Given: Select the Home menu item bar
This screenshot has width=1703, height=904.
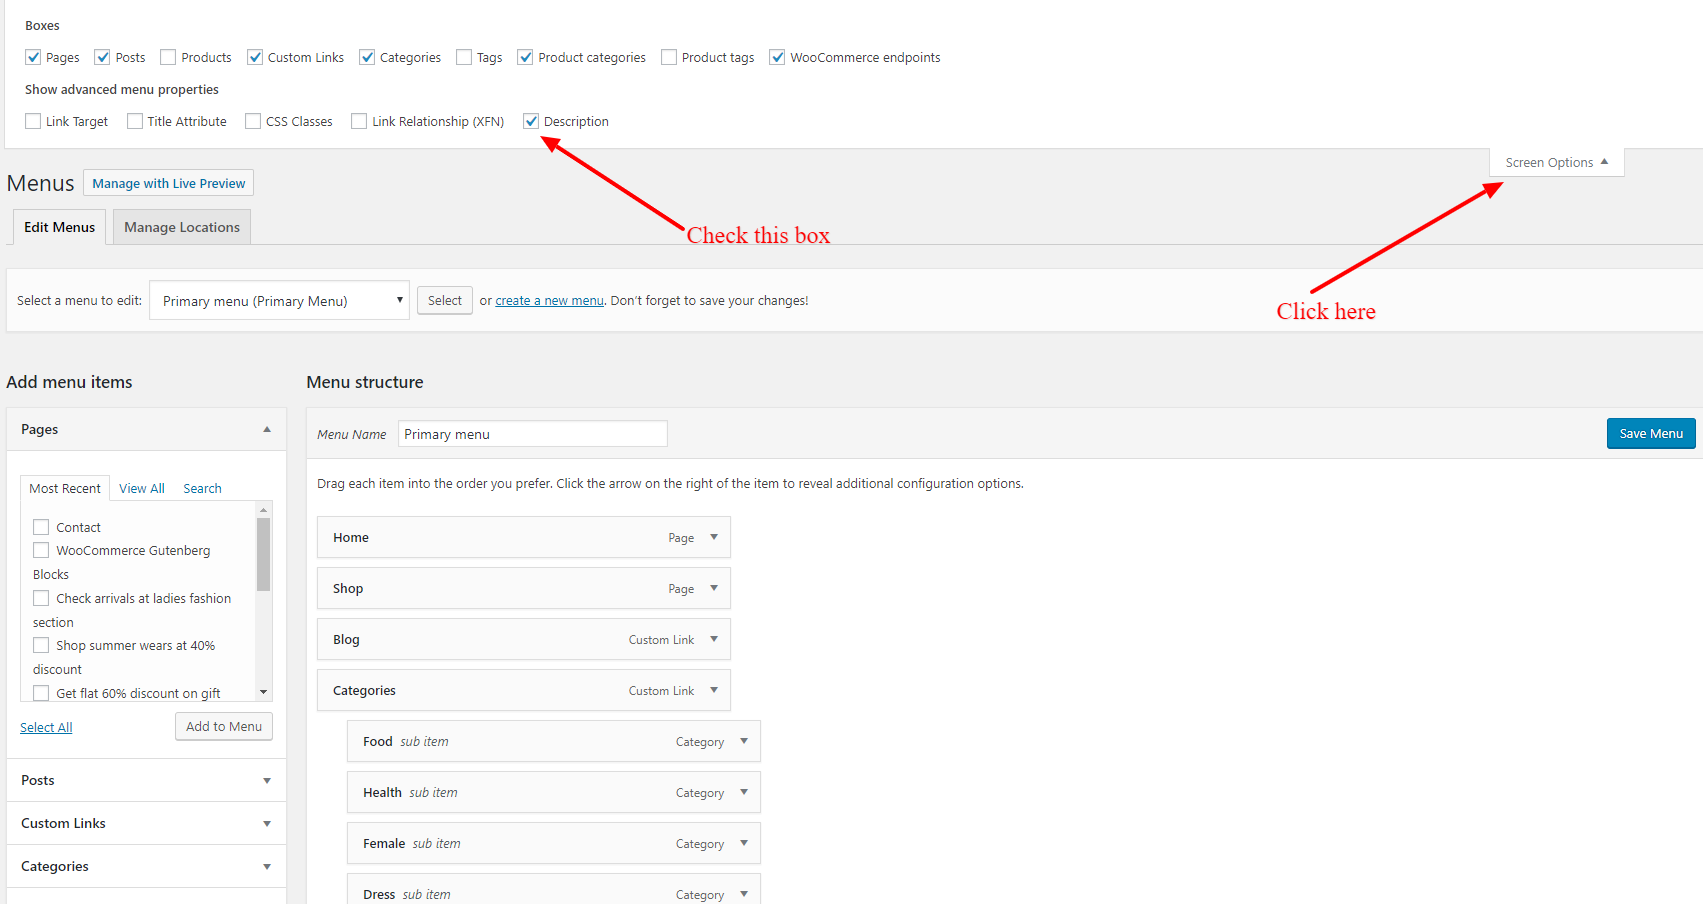Looking at the screenshot, I should (x=524, y=537).
